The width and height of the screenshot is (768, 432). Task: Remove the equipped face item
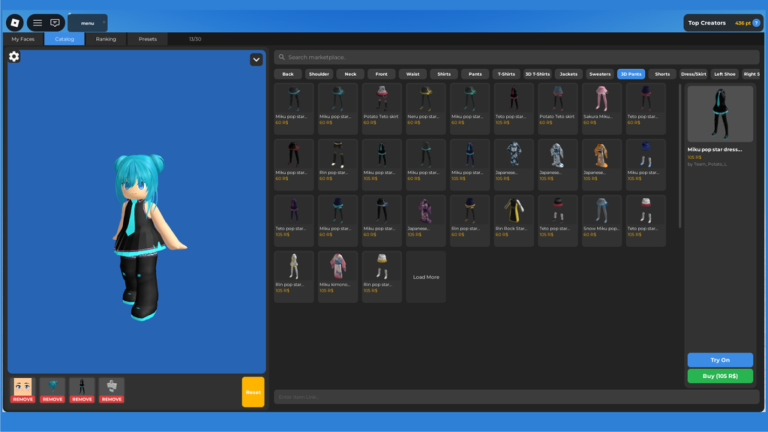(23, 399)
